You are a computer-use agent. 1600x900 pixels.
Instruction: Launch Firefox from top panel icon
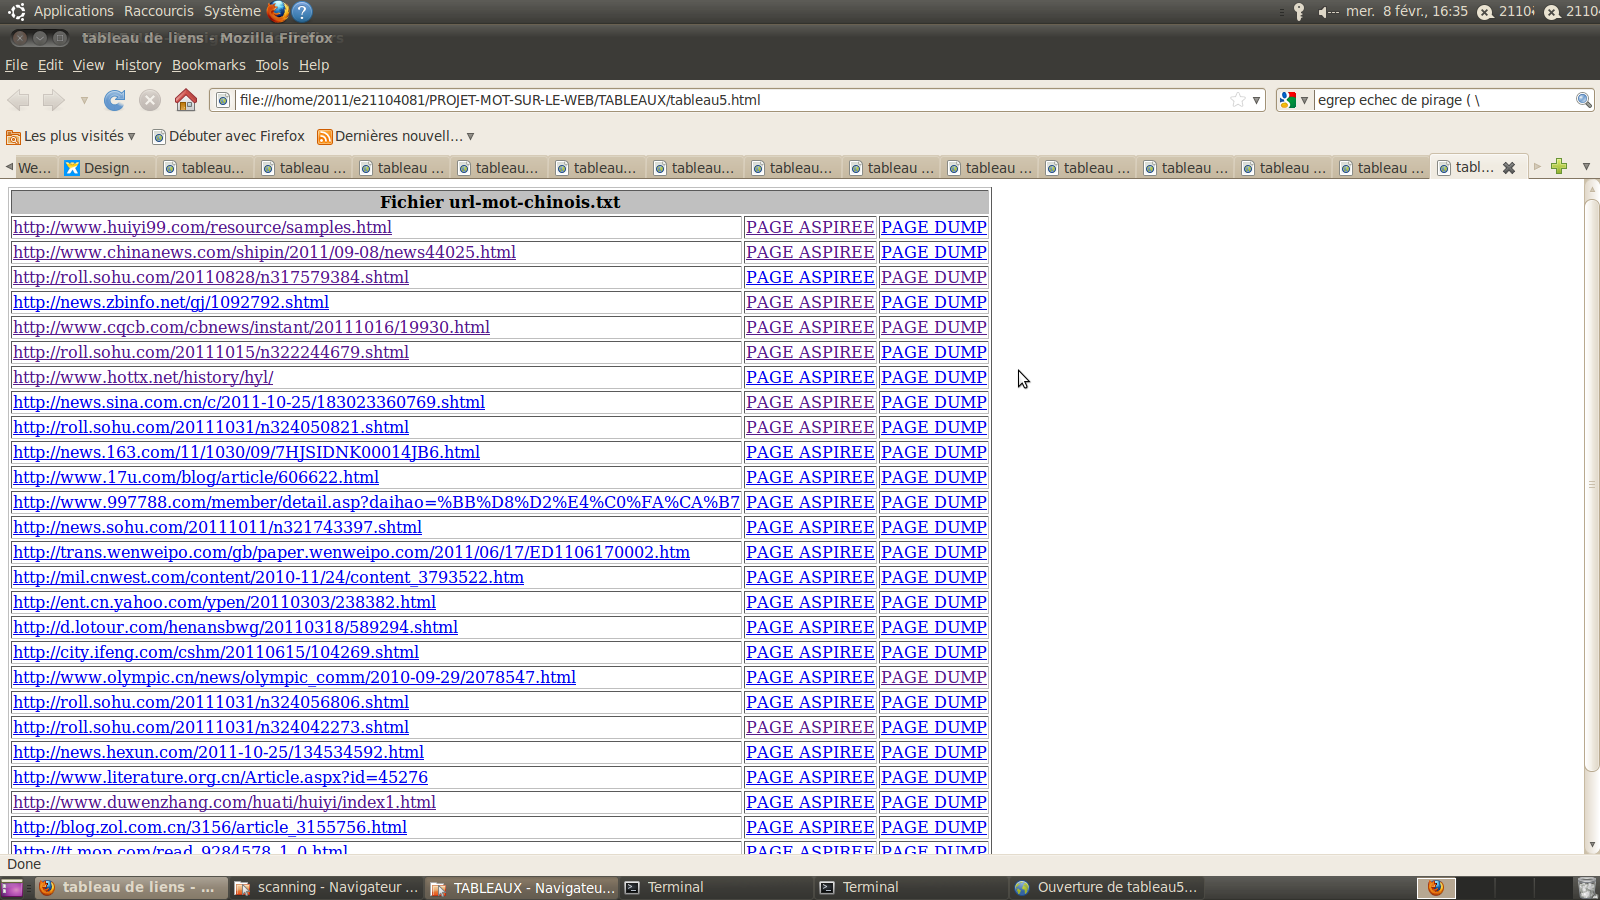pos(278,11)
